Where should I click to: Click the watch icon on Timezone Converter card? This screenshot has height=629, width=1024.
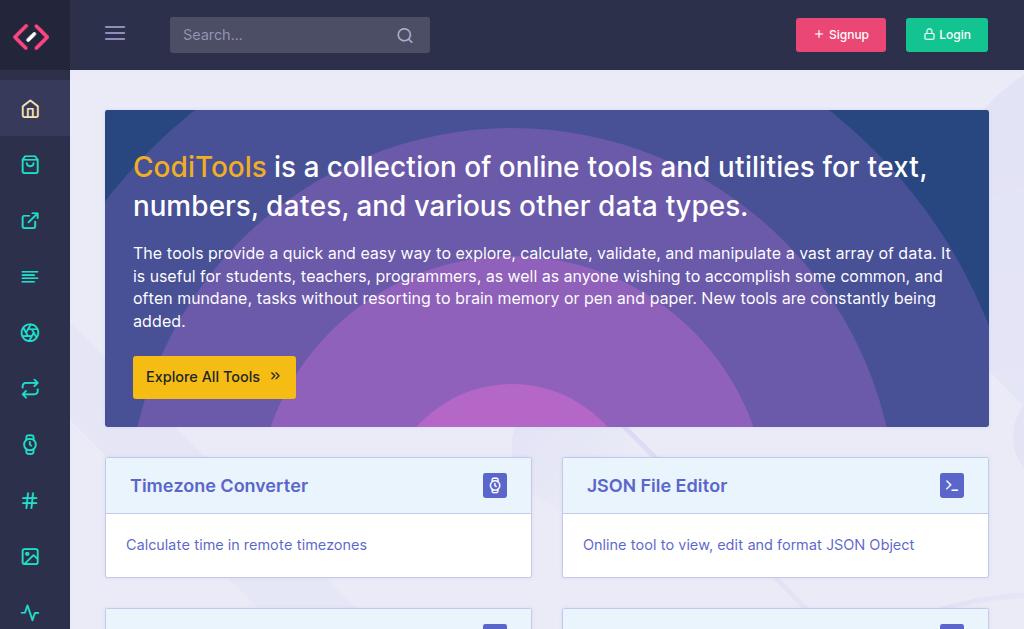tap(495, 485)
